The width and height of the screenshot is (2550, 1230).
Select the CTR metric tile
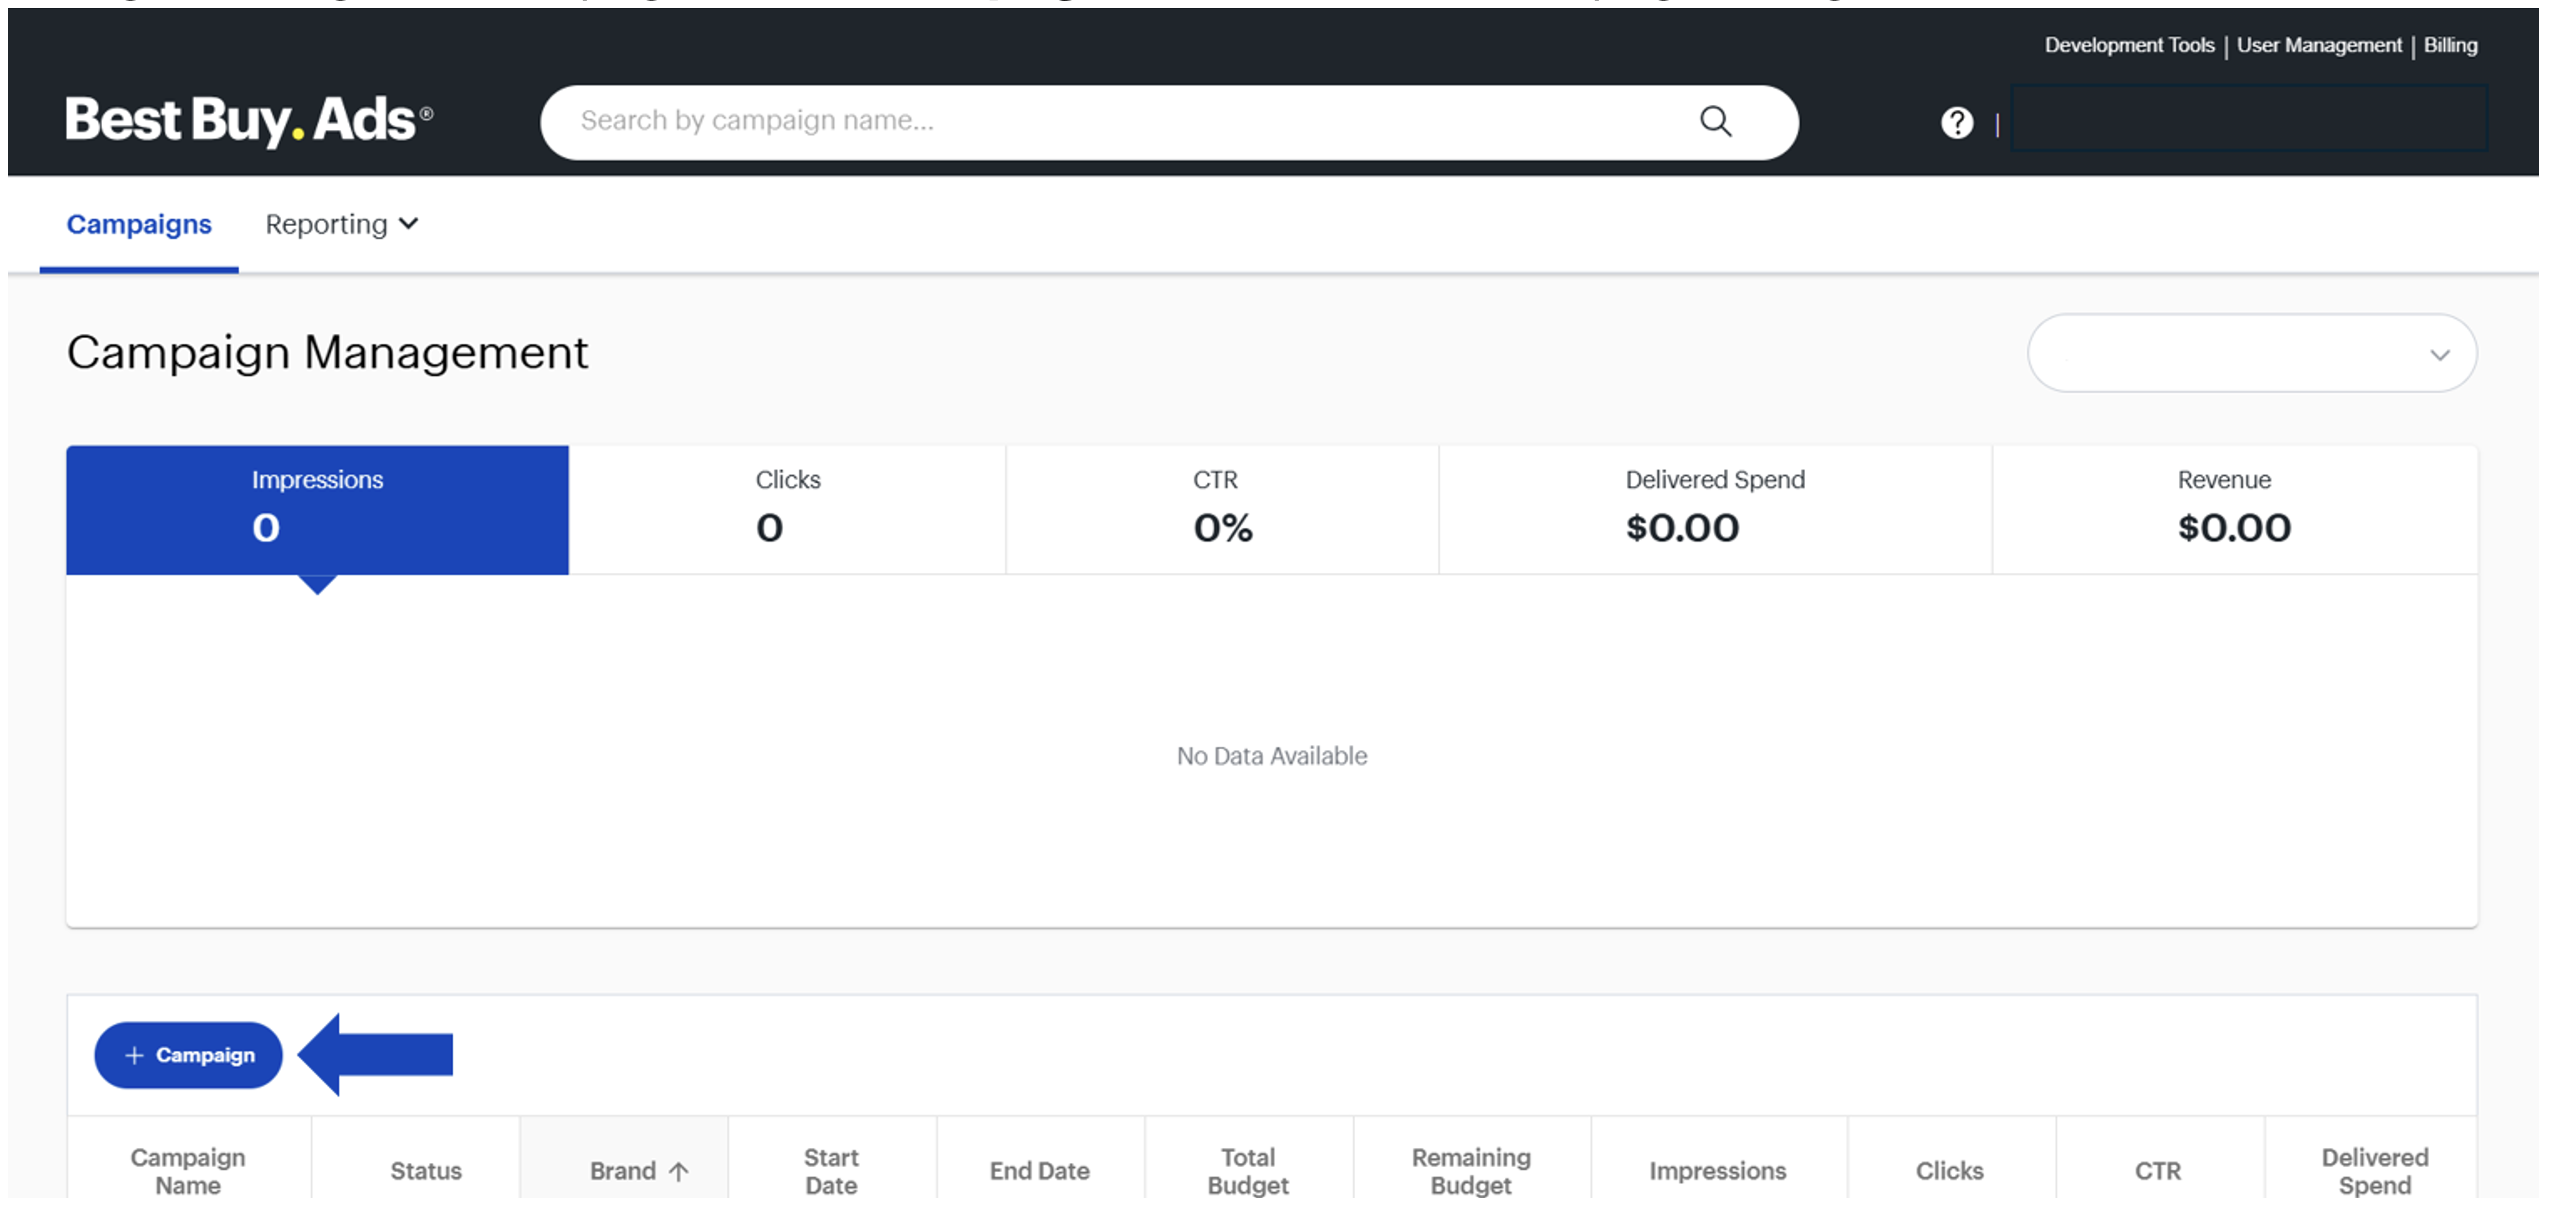1221,509
